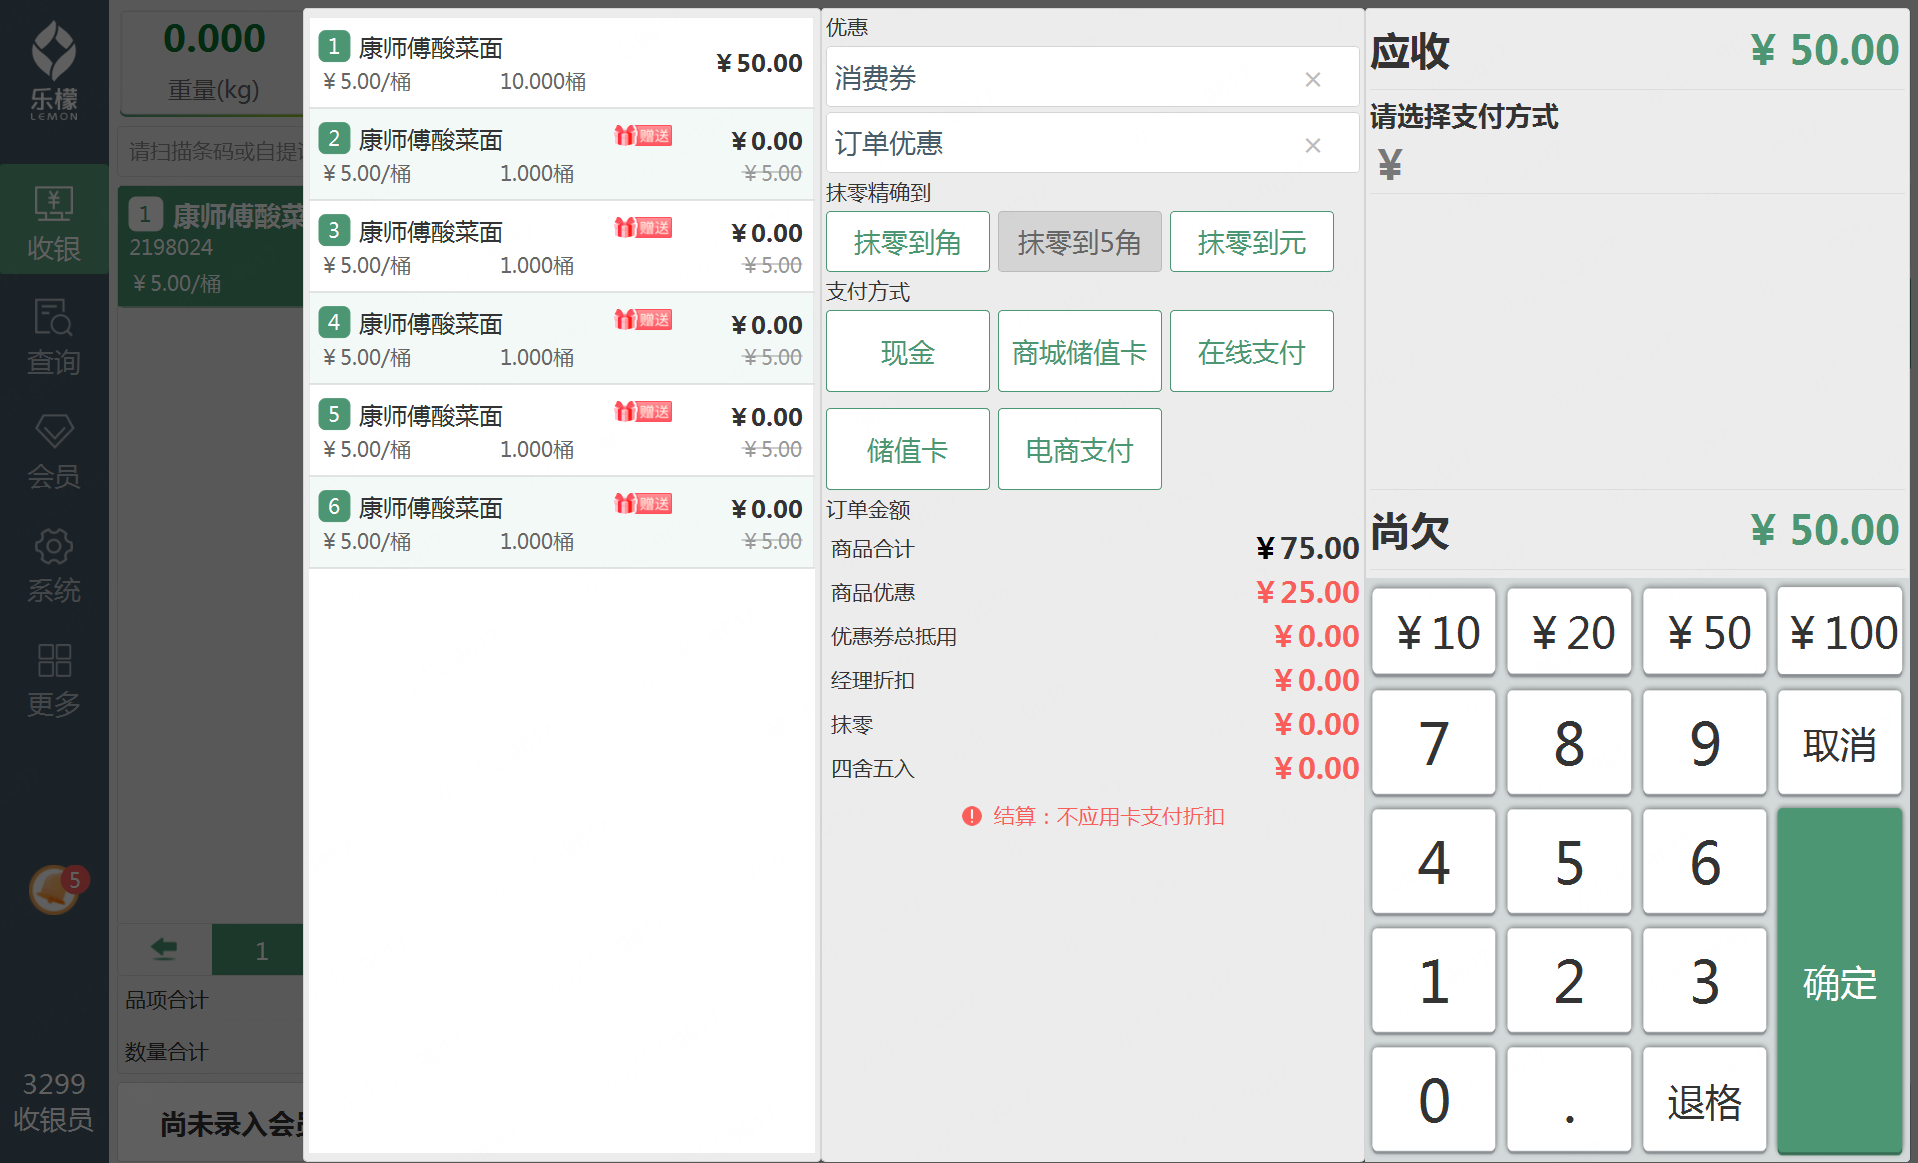Click the 3299 收银员 cashier label
Image resolution: width=1918 pixels, height=1163 pixels.
pos(54,1101)
